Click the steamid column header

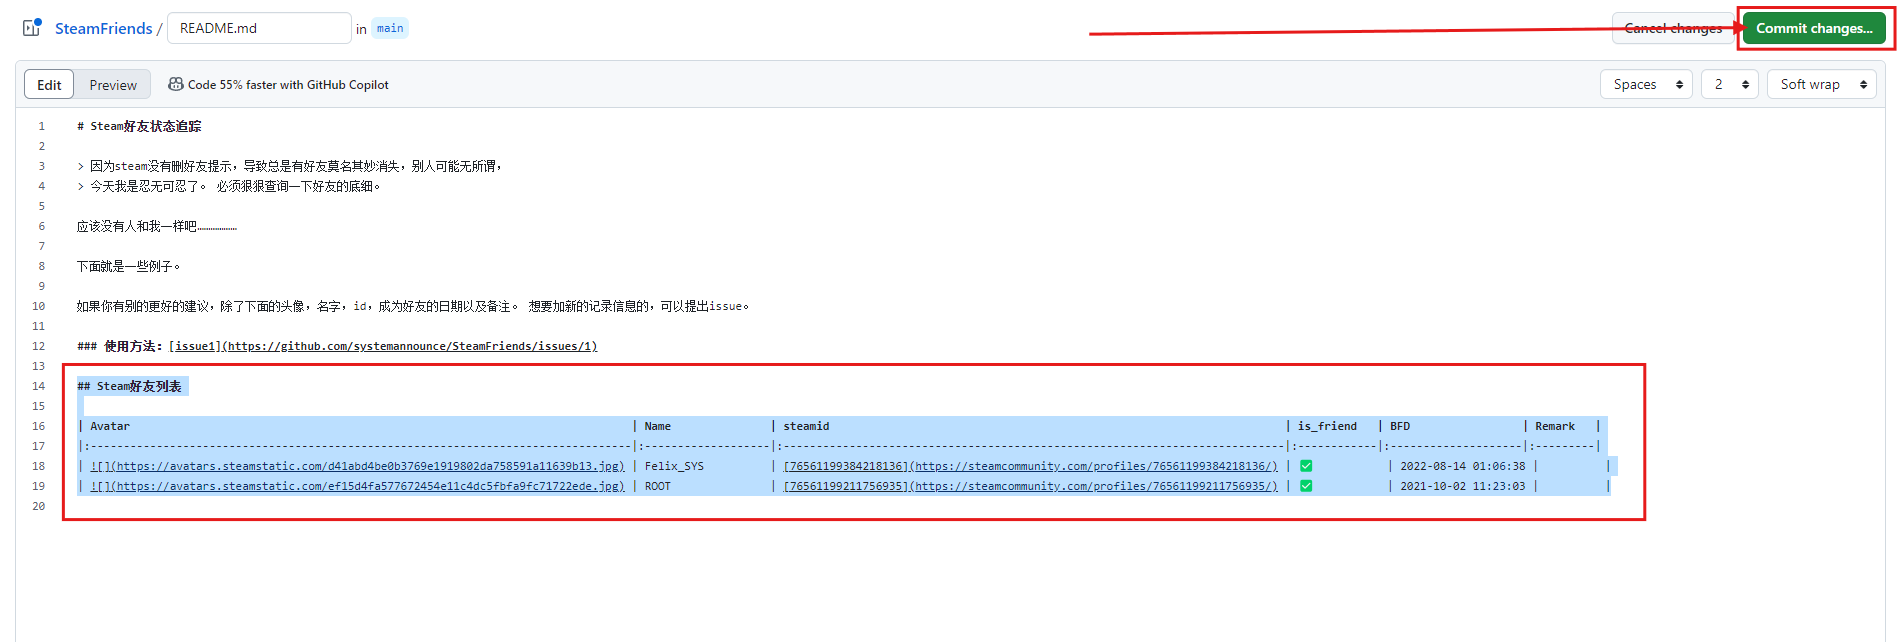tap(806, 426)
